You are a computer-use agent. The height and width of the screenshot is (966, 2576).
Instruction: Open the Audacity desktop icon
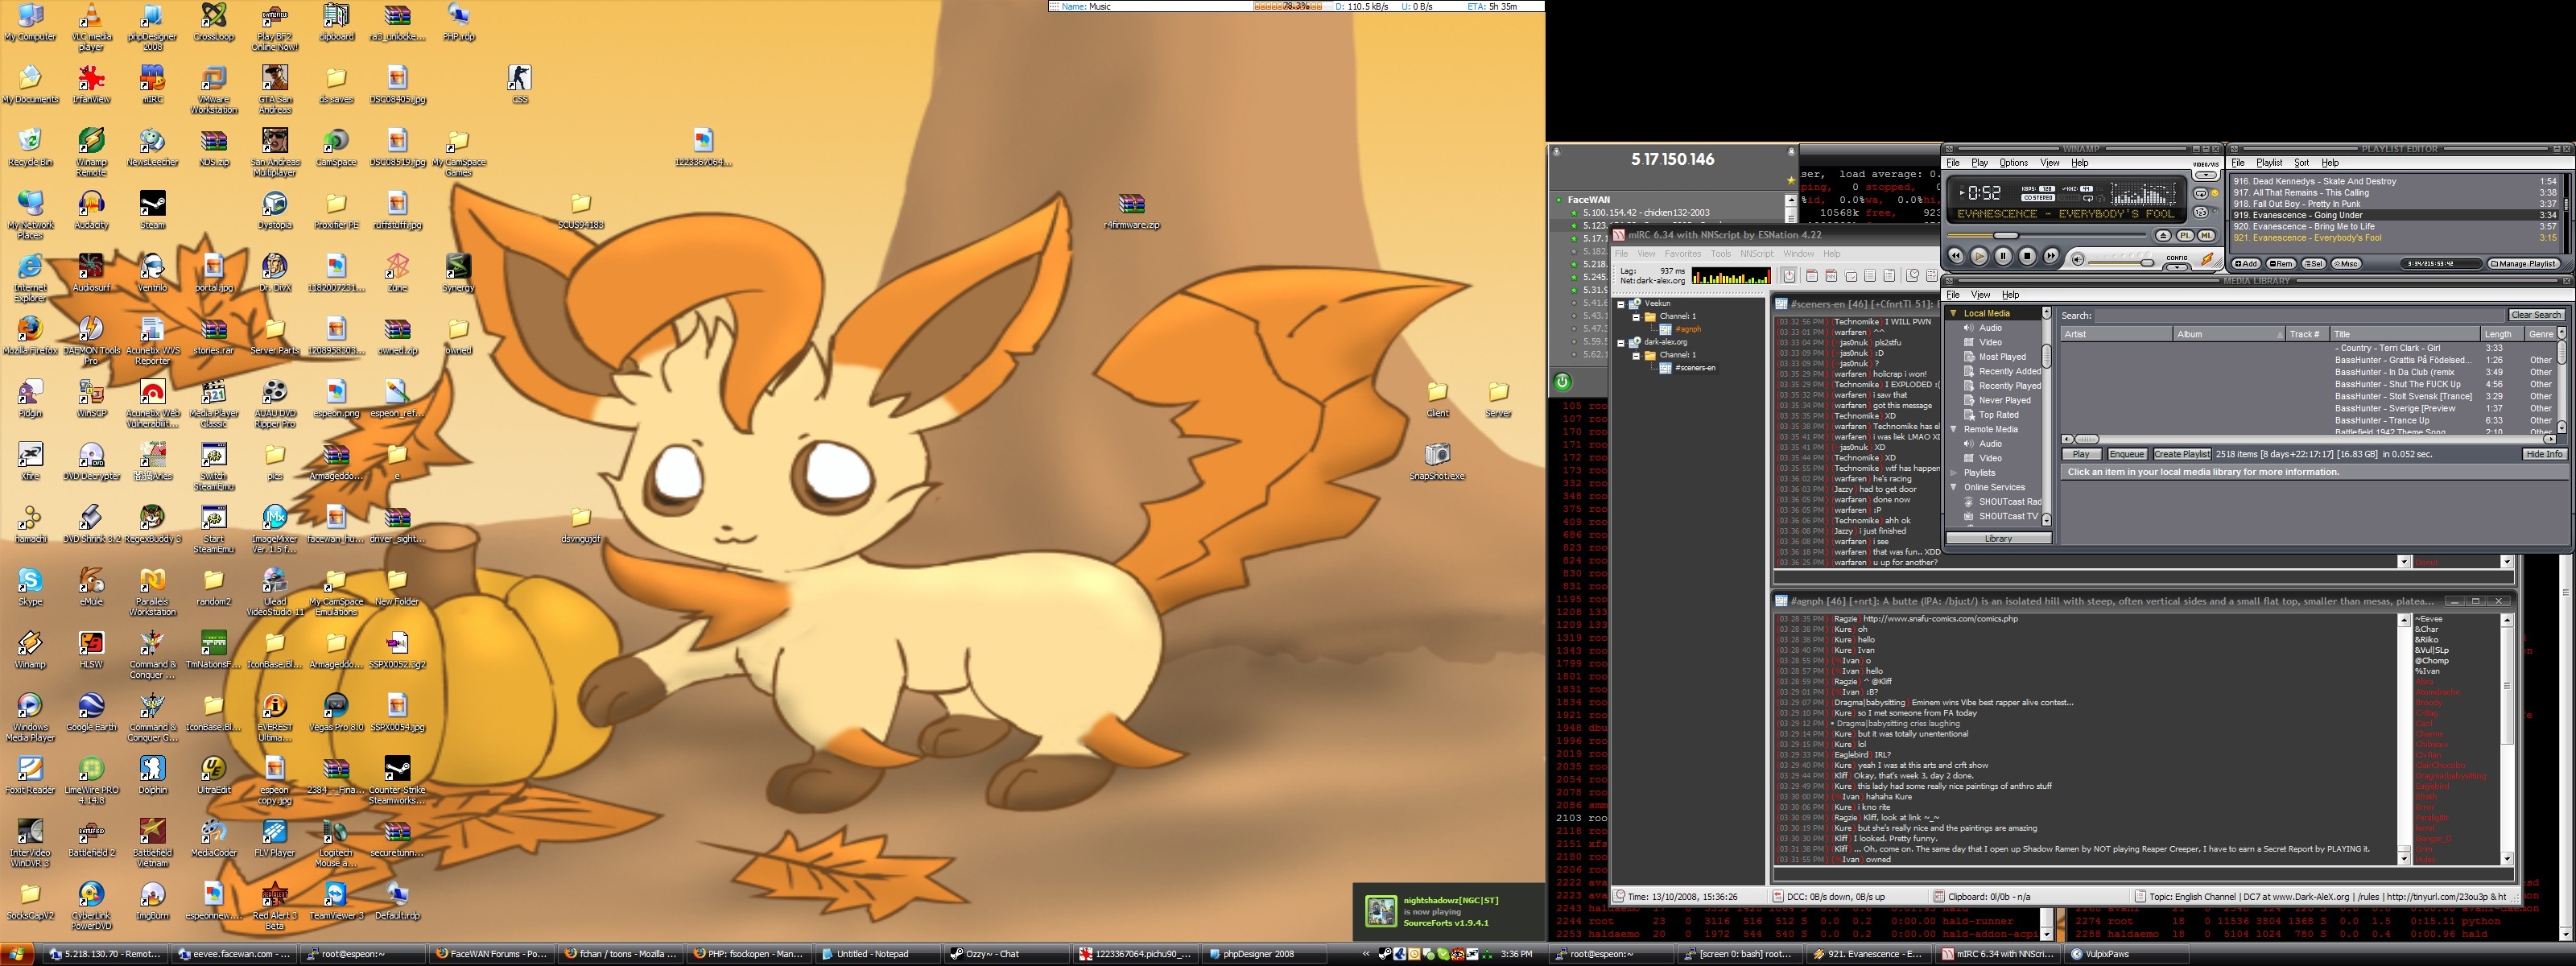[91, 210]
